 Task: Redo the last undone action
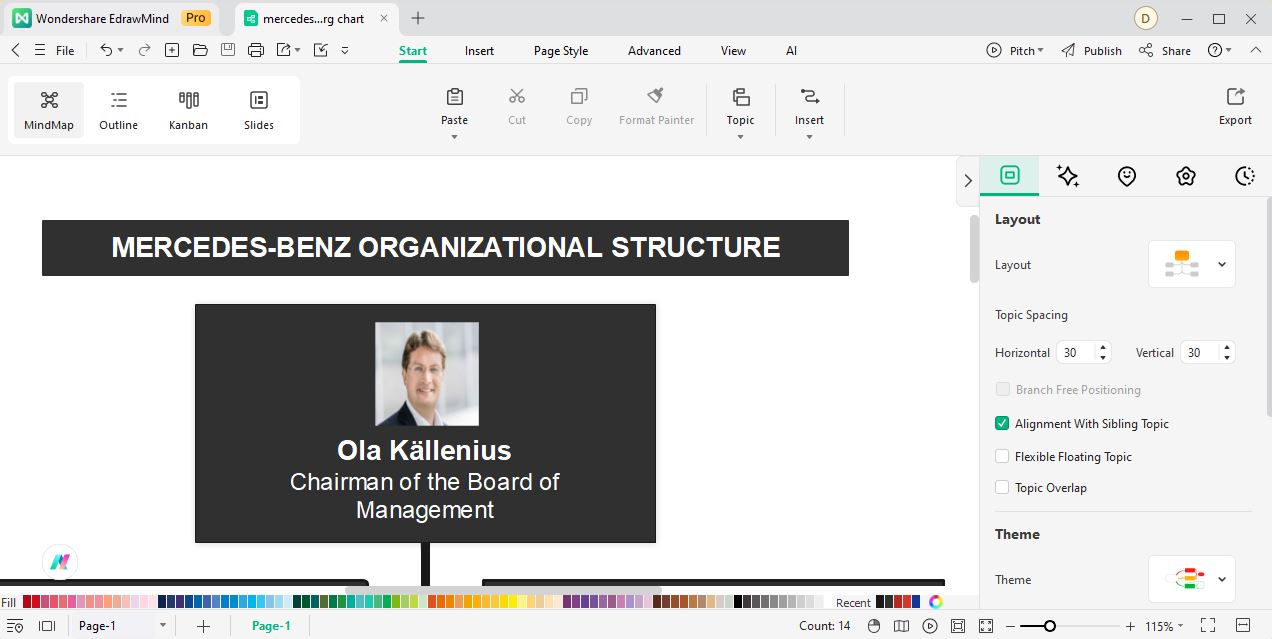tap(144, 50)
